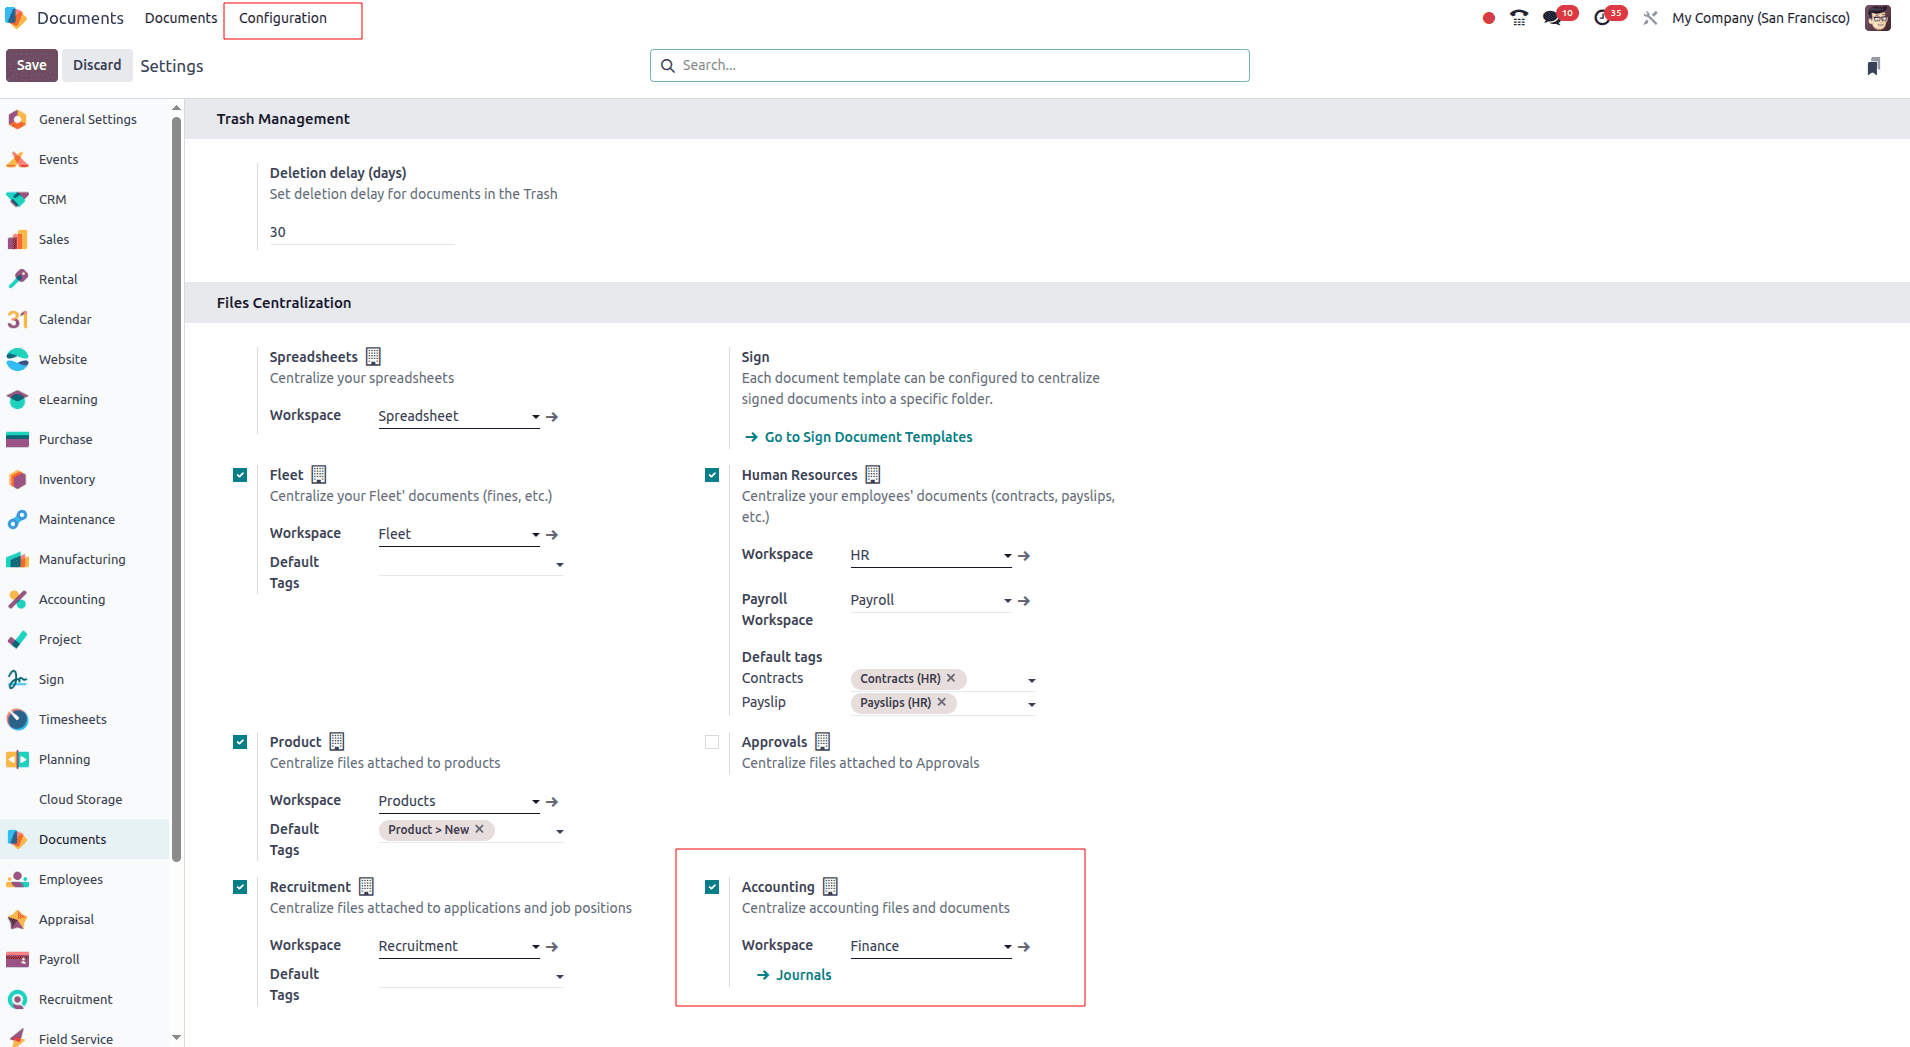This screenshot has width=1910, height=1047.
Task: Enable the Approvals centralization checkbox
Action: pyautogui.click(x=712, y=742)
